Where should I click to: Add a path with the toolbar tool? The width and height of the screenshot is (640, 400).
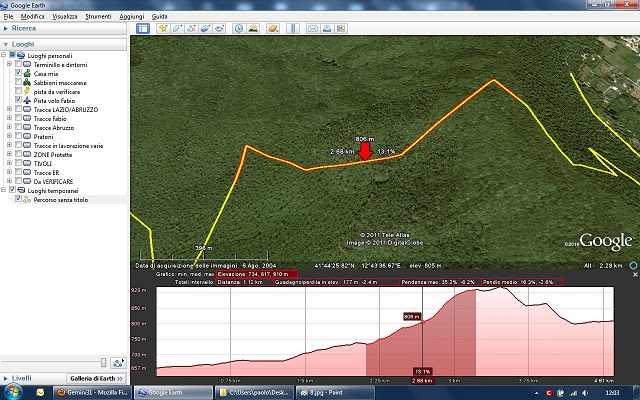click(191, 28)
